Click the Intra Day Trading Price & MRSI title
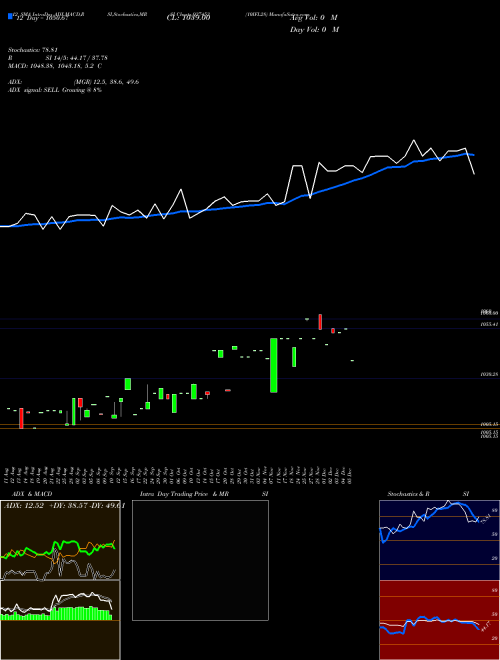This screenshot has width=500, height=660. click(x=204, y=494)
